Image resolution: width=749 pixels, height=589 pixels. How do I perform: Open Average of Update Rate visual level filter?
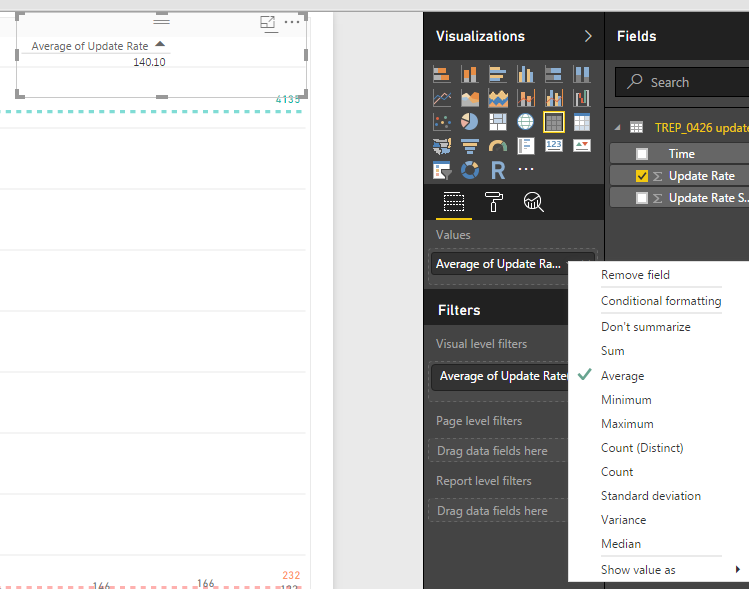click(x=500, y=376)
